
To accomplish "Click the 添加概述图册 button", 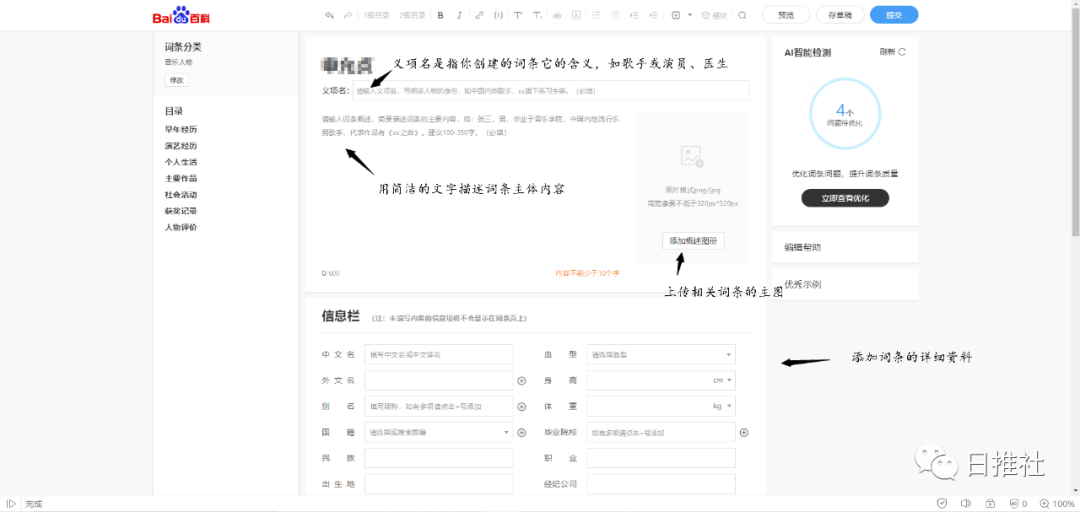I will 693,241.
